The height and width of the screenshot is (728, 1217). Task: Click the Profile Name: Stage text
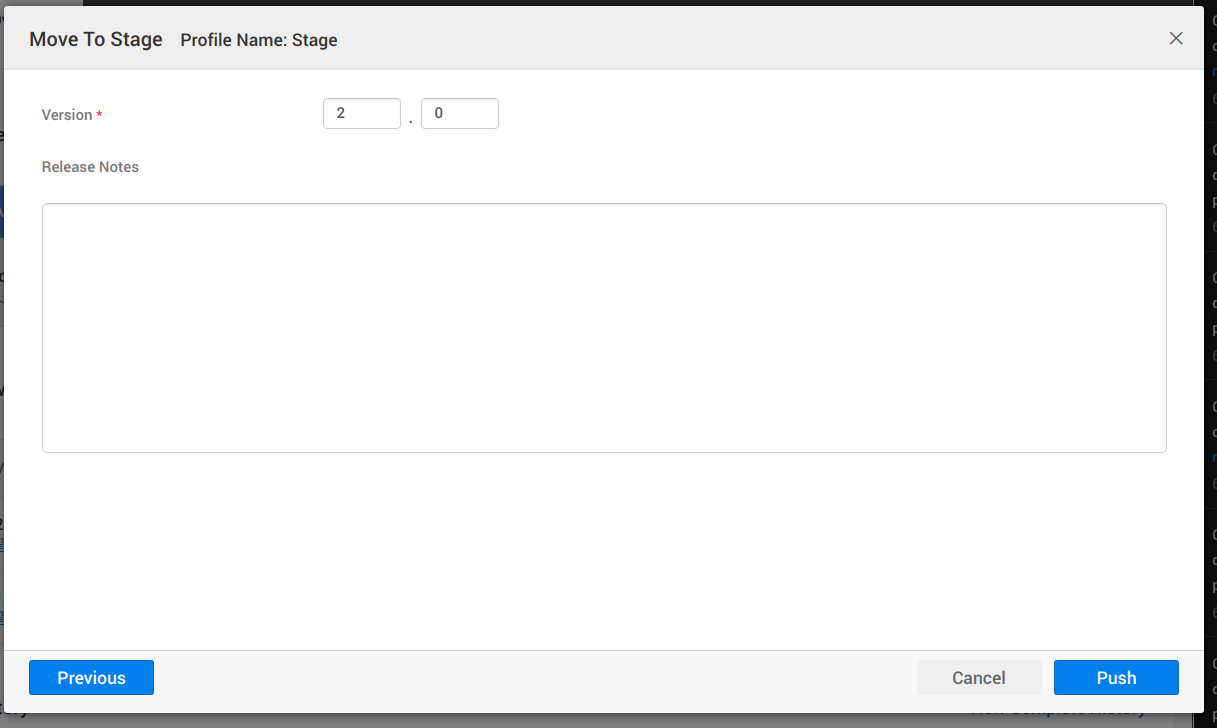(258, 41)
